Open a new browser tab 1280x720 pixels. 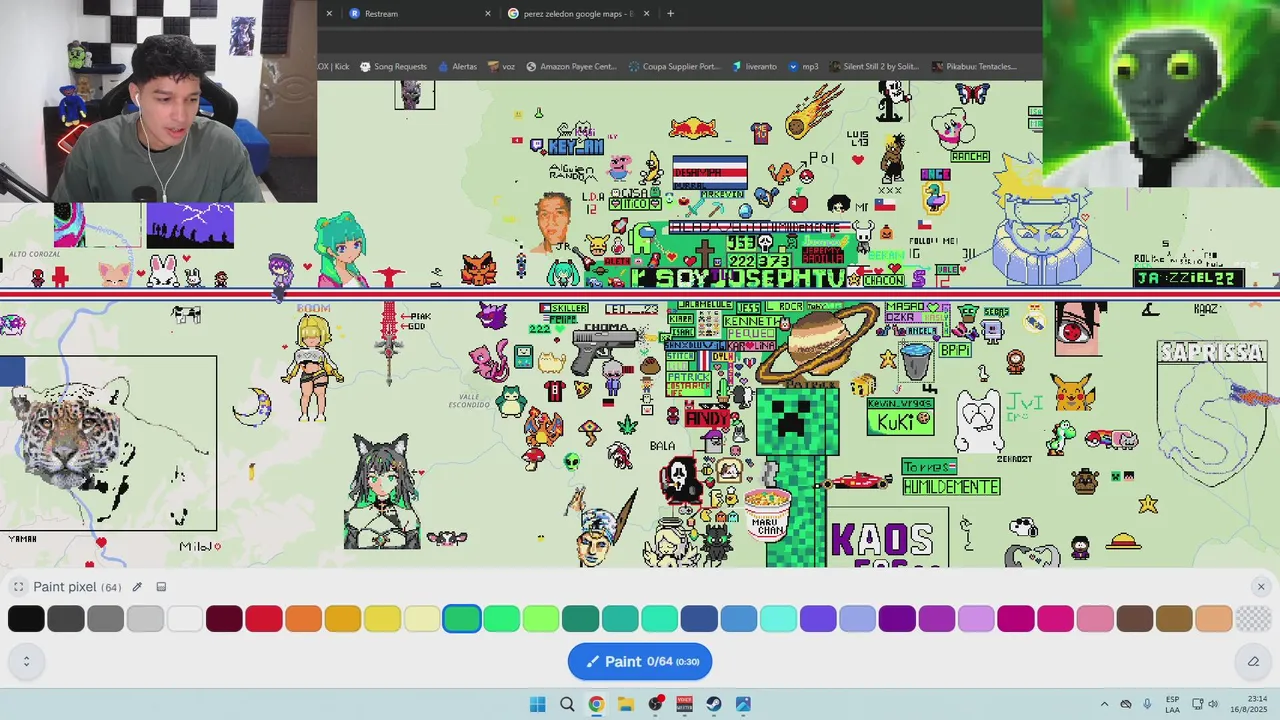(x=670, y=14)
